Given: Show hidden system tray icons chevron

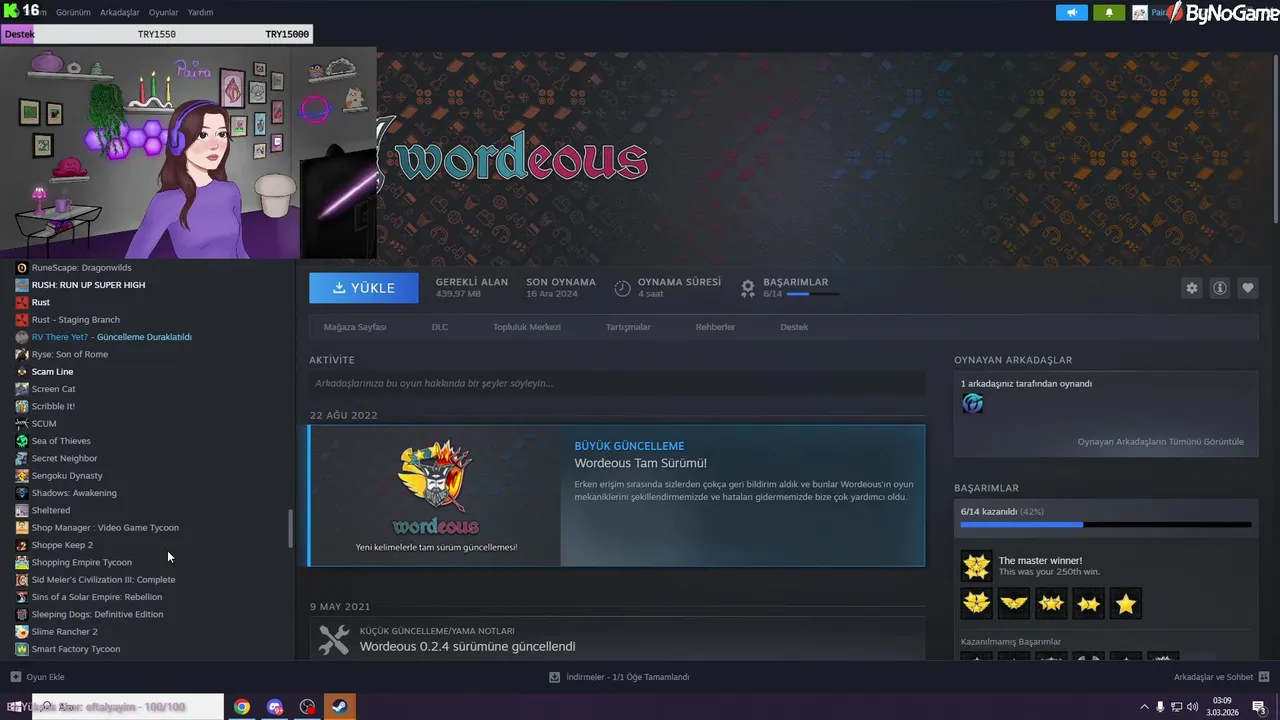Looking at the screenshot, I should coord(1144,707).
